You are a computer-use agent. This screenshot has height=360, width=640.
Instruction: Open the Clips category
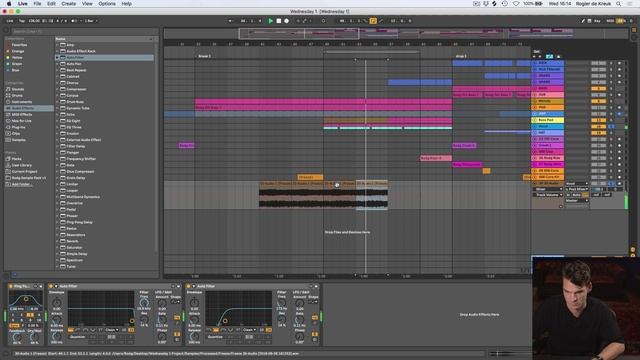pos(16,133)
